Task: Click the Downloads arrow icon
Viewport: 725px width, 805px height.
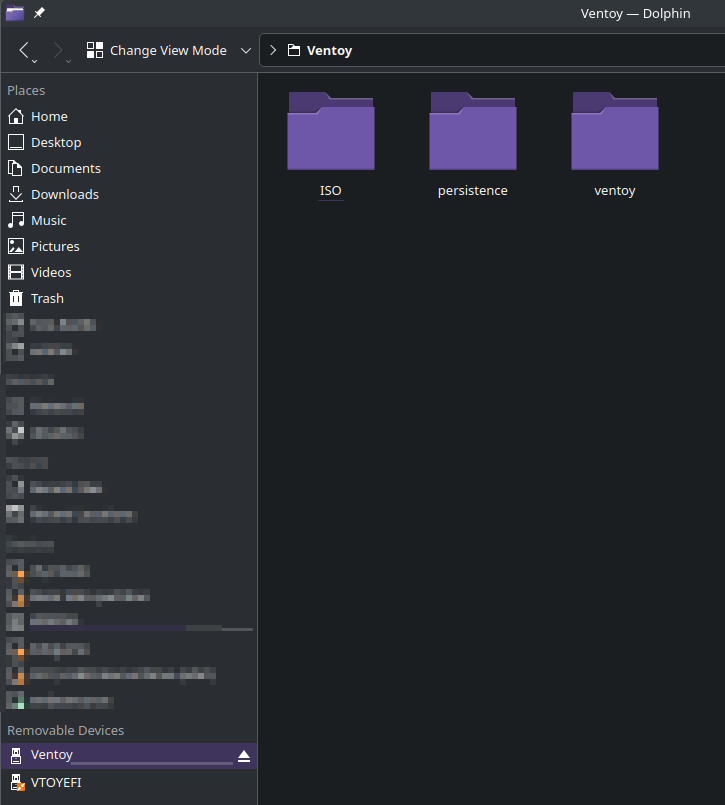Action: pyautogui.click(x=16, y=194)
